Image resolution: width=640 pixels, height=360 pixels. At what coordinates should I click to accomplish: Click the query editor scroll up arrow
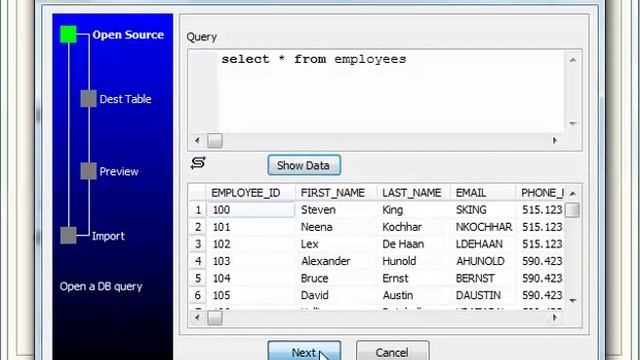[573, 60]
